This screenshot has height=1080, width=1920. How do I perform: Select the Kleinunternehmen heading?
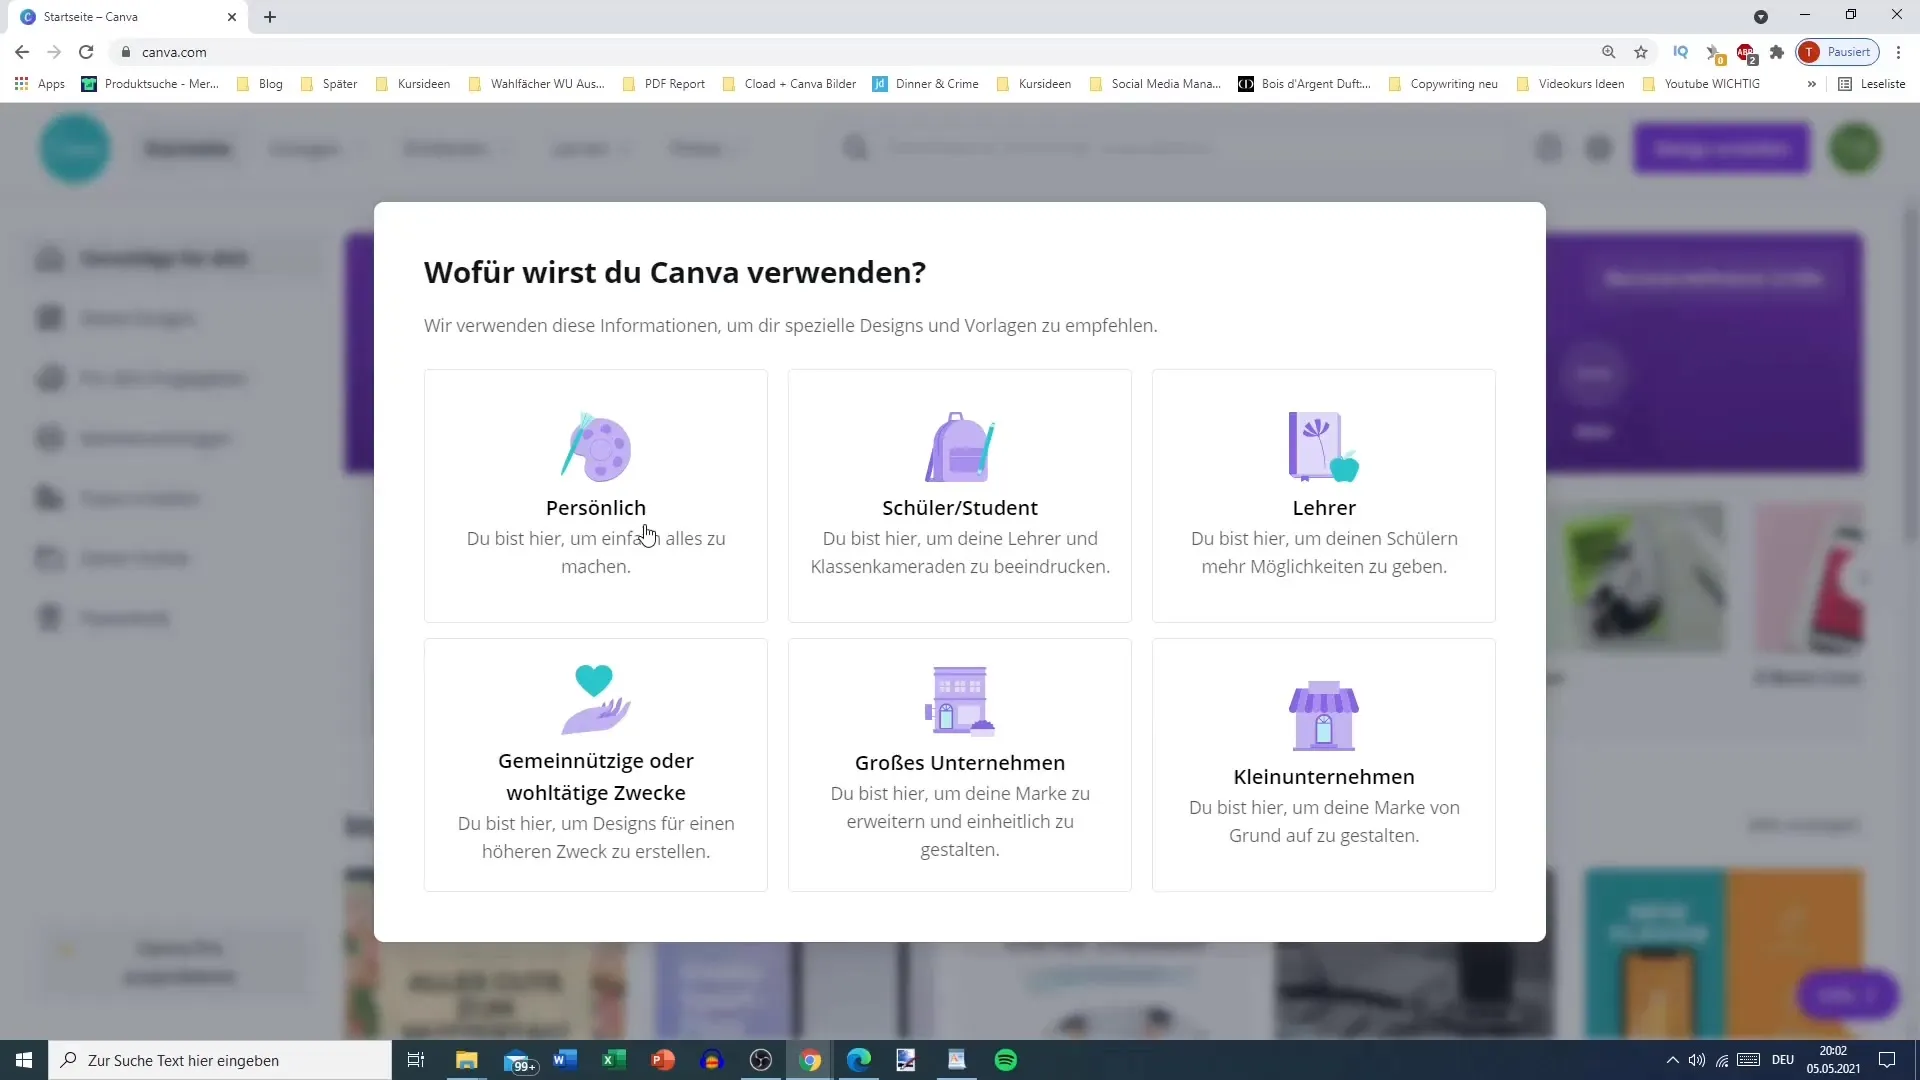[x=1324, y=777]
